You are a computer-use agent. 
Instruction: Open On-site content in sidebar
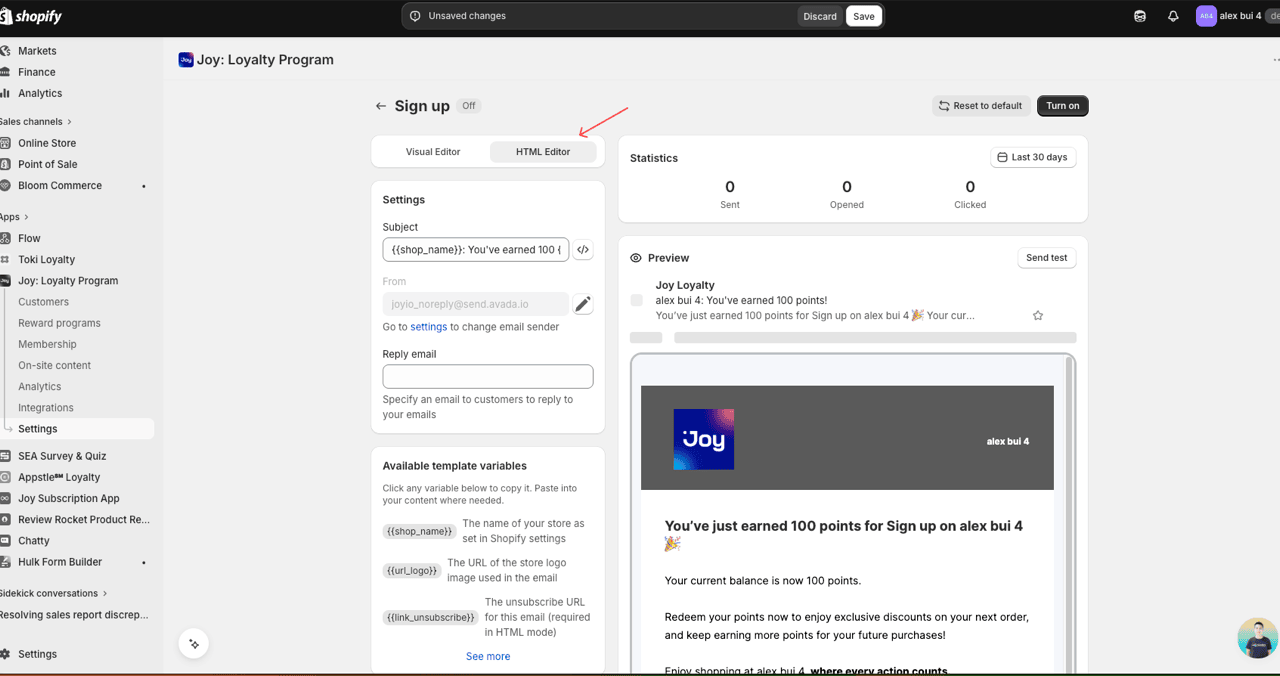pos(54,365)
